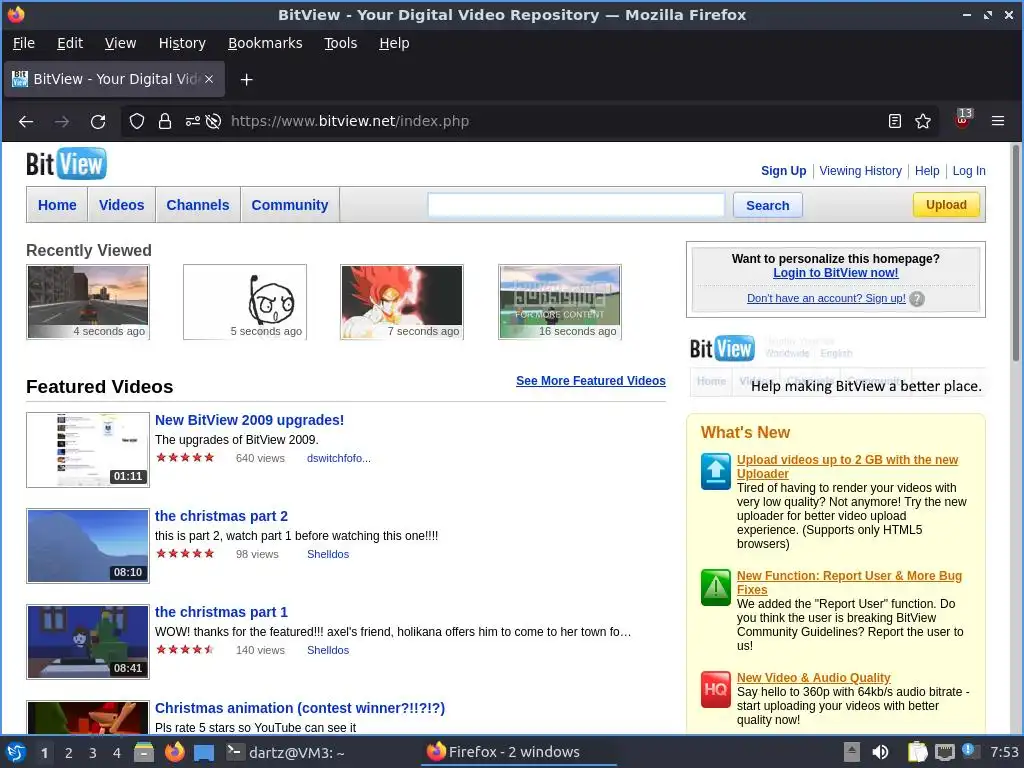Open the View menu
This screenshot has width=1024, height=768.
pos(120,43)
